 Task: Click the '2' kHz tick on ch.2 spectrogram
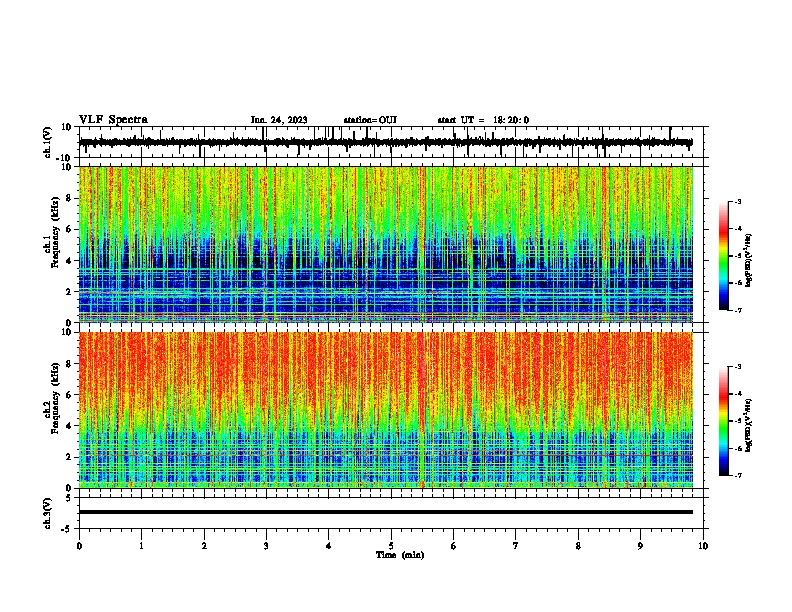pos(69,457)
